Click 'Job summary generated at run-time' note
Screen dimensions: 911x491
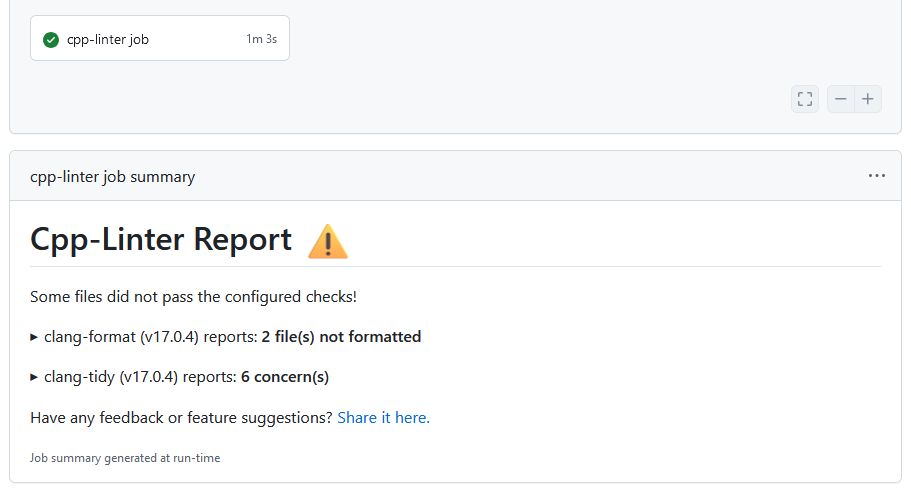[125, 458]
